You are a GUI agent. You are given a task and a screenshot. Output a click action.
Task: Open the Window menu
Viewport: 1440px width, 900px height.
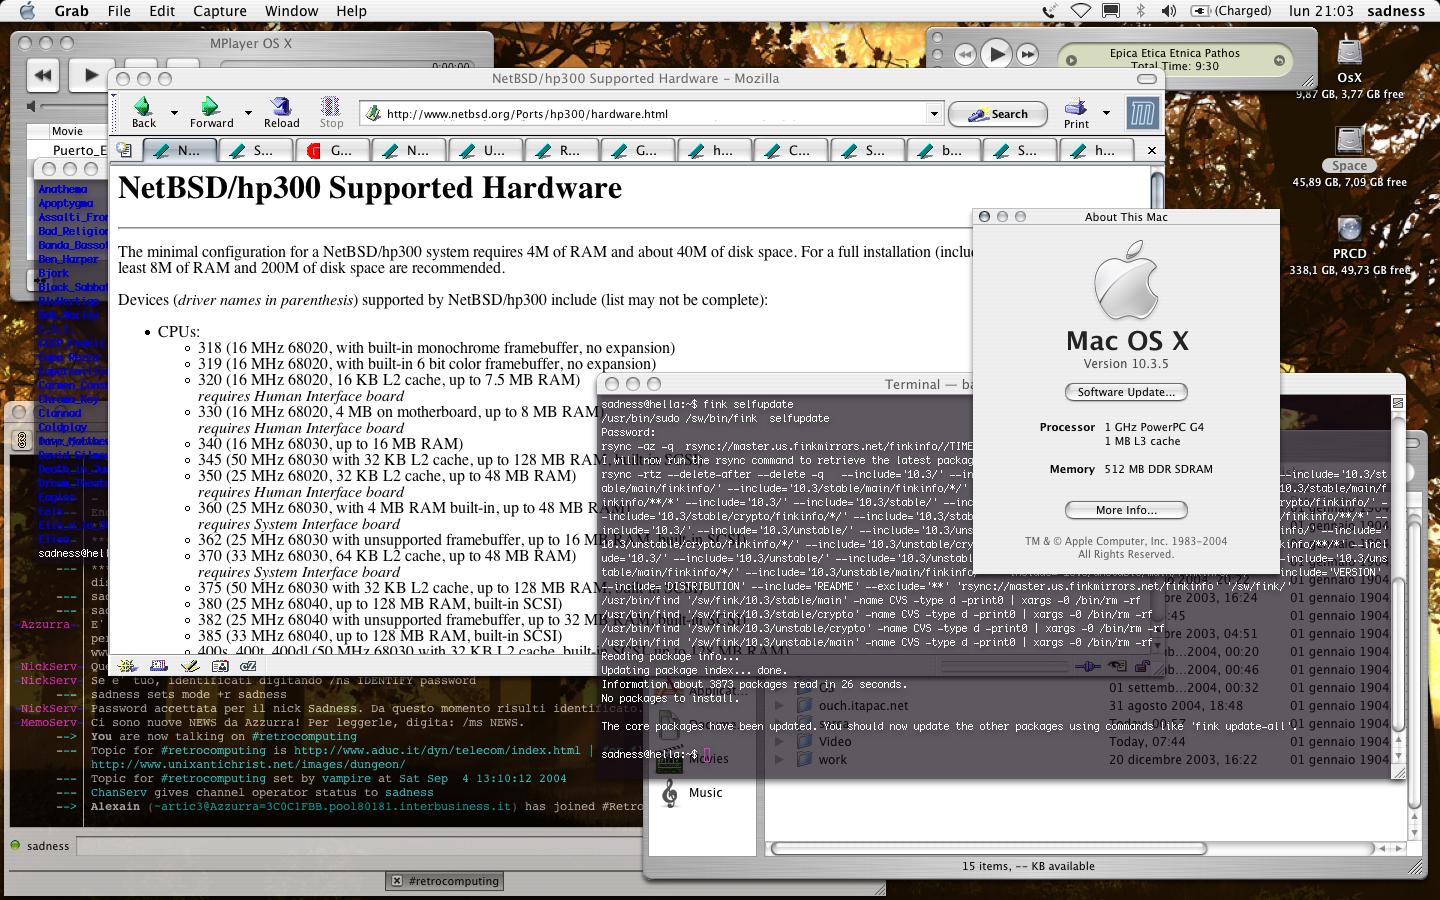(x=291, y=11)
